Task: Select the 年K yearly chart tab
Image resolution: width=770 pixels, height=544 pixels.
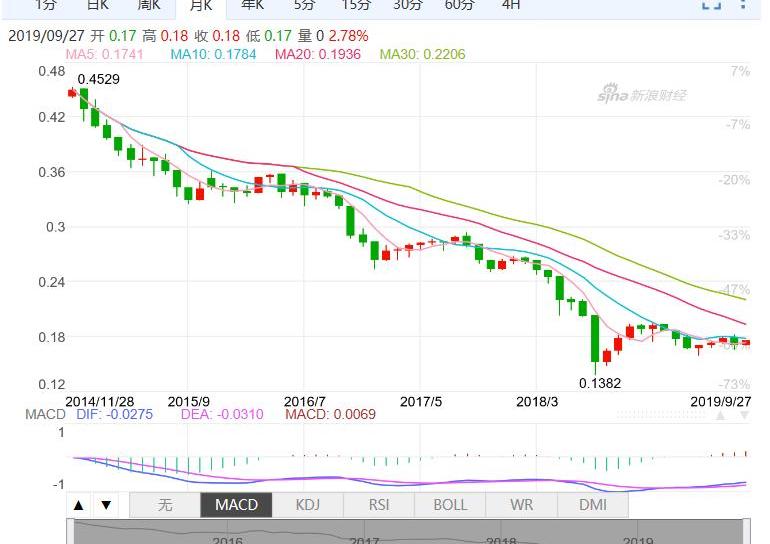Action: pos(253,5)
